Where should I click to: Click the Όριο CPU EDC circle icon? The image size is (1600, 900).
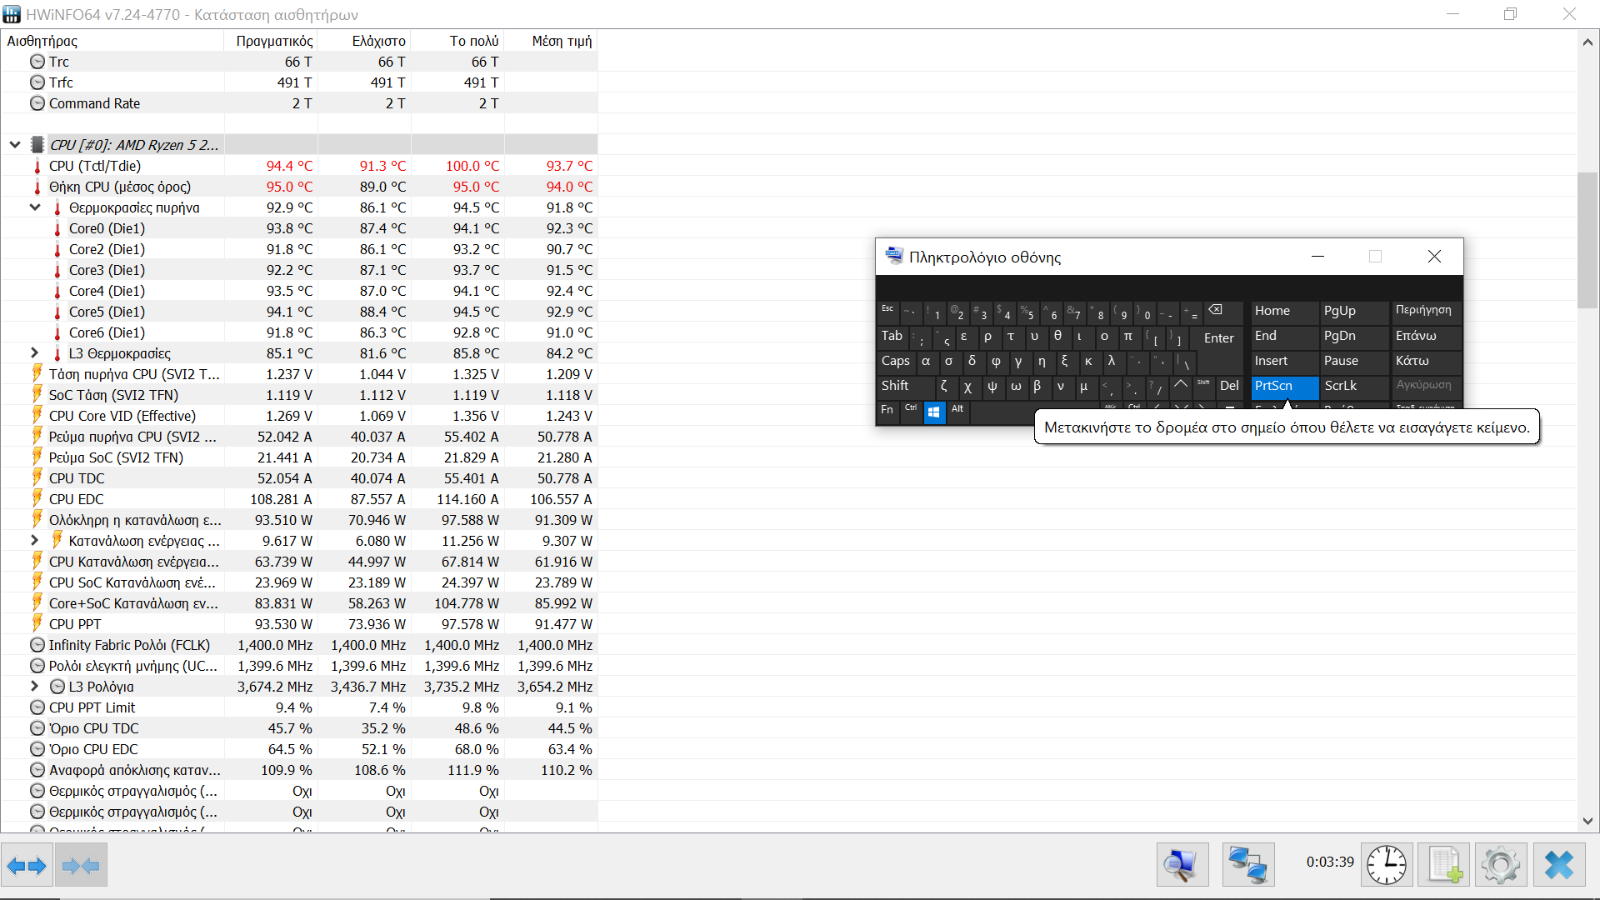coord(38,749)
